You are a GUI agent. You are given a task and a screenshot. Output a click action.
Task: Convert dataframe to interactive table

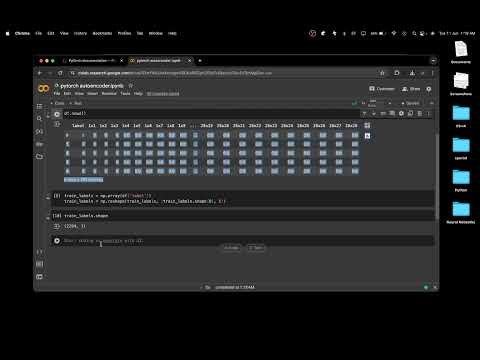pos(367,125)
